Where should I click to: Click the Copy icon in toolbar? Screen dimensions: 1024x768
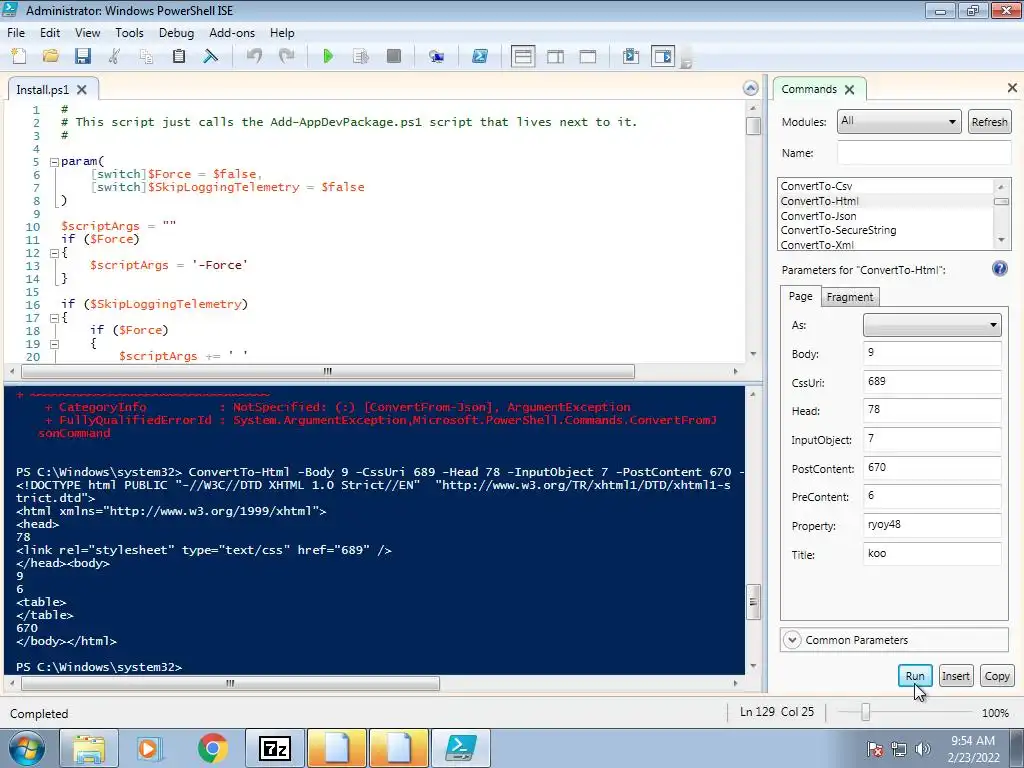(146, 56)
